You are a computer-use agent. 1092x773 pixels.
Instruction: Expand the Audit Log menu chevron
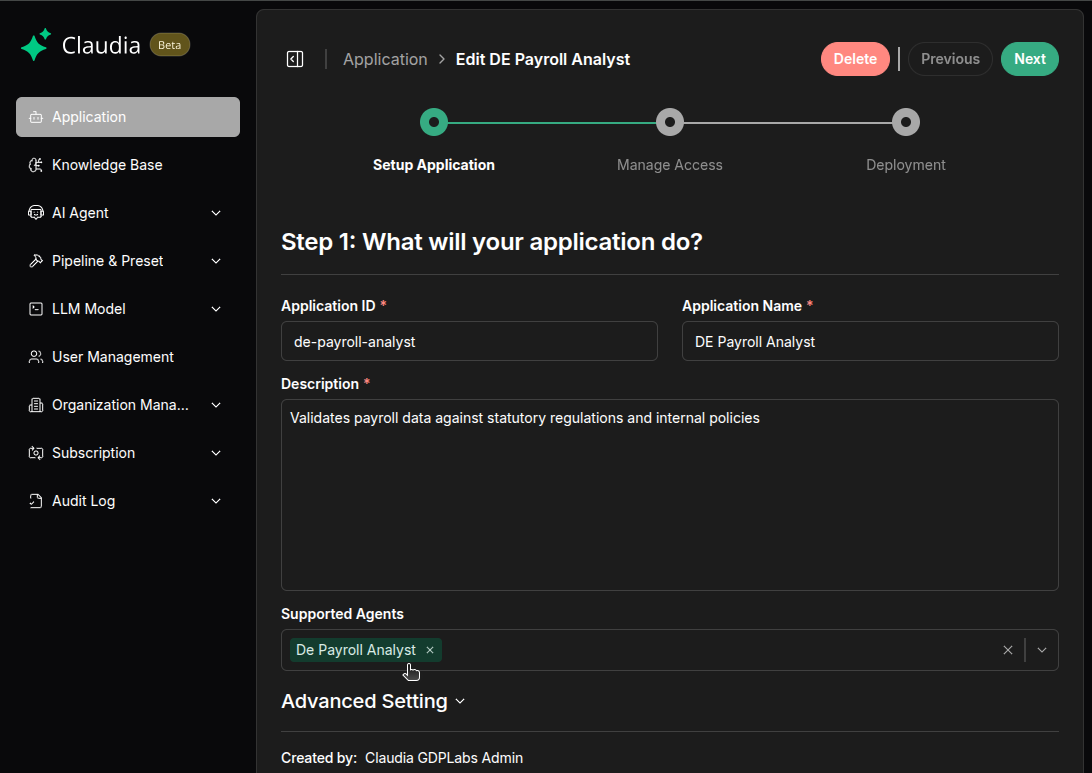point(216,501)
